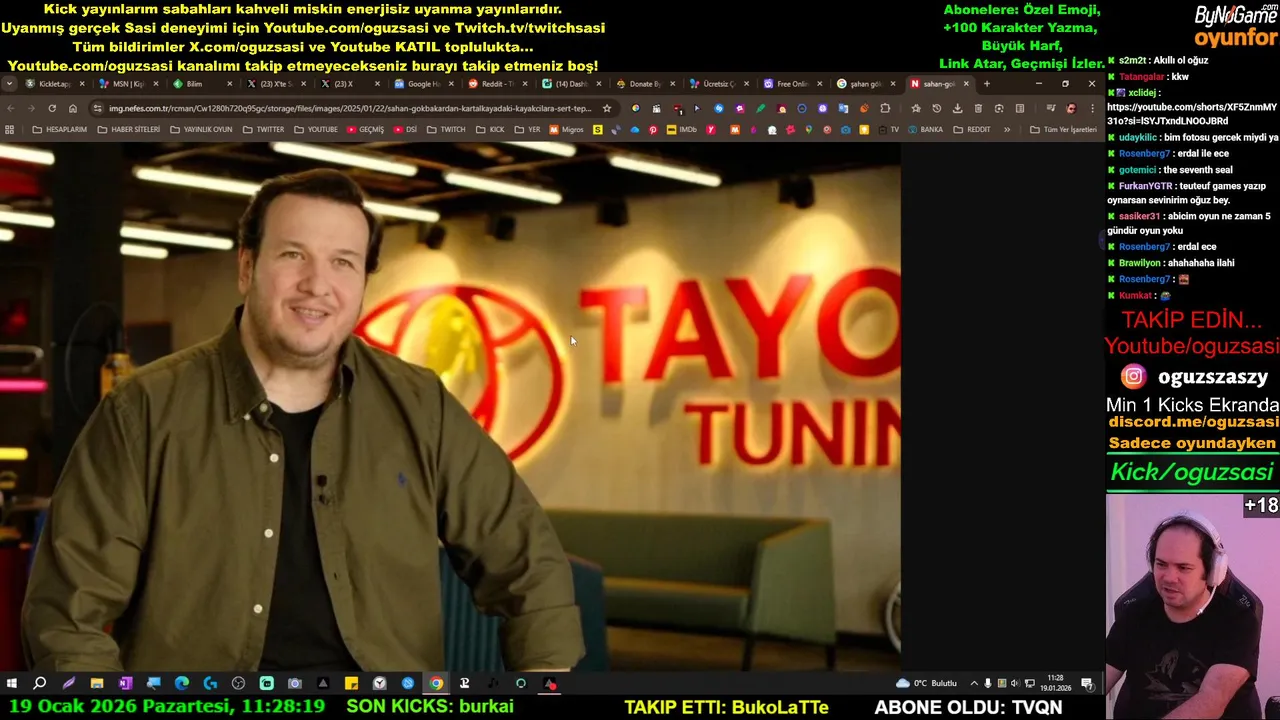This screenshot has height=720, width=1280.
Task: Open a new browser tab
Action: pos(986,84)
